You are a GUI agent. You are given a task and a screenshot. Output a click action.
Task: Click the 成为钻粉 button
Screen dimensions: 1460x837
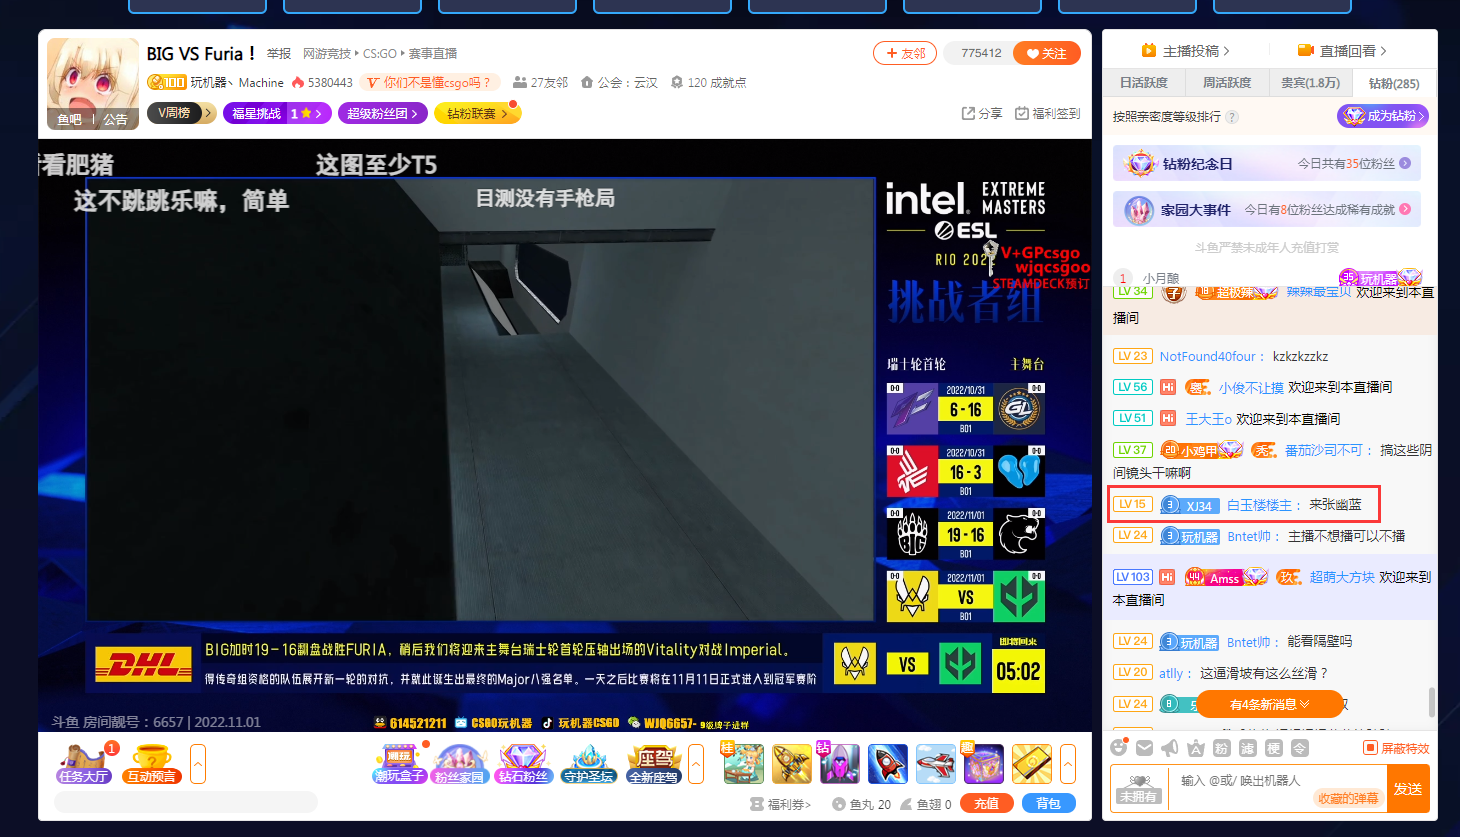1383,116
